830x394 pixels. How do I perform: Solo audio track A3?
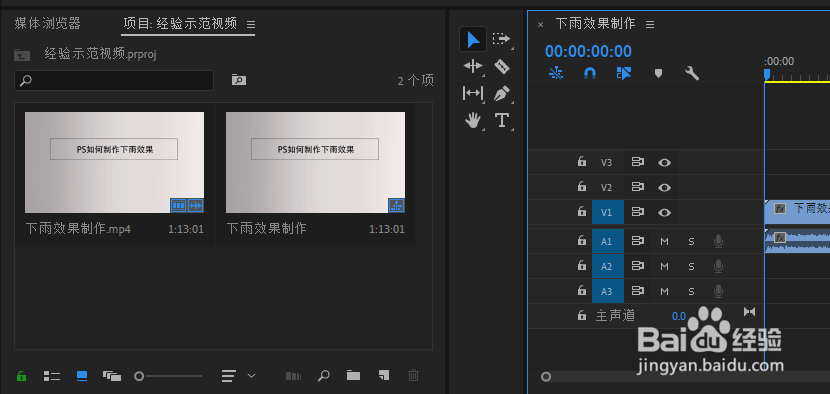[691, 291]
